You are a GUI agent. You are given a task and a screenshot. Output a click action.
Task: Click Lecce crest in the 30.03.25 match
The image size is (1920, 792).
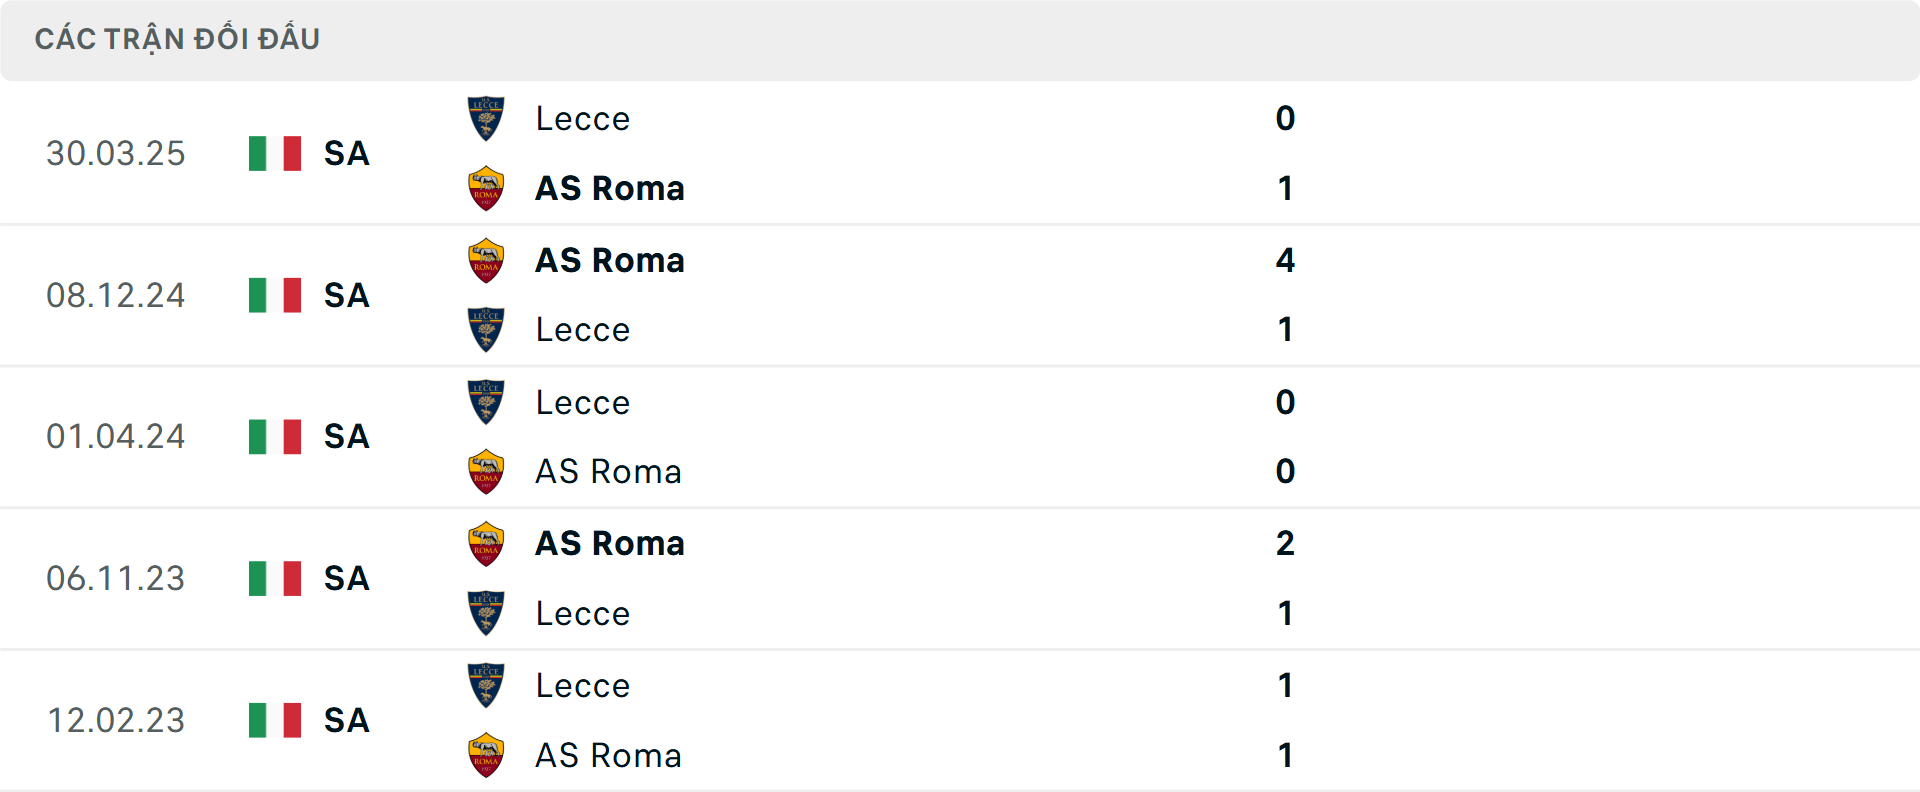[x=486, y=118]
